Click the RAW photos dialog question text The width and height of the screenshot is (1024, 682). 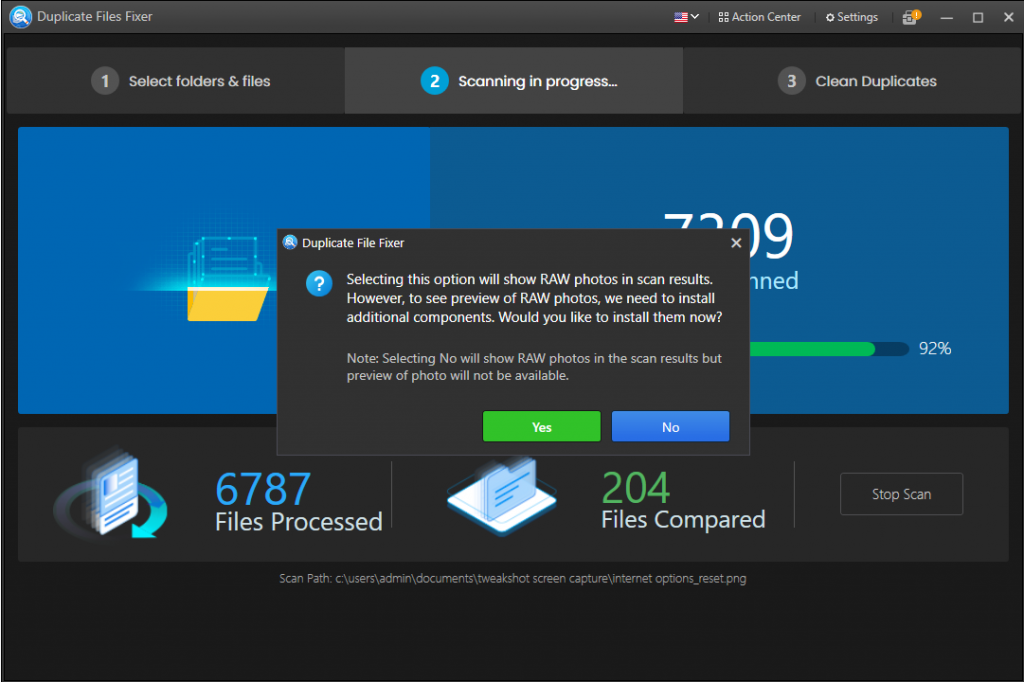tap(534, 299)
